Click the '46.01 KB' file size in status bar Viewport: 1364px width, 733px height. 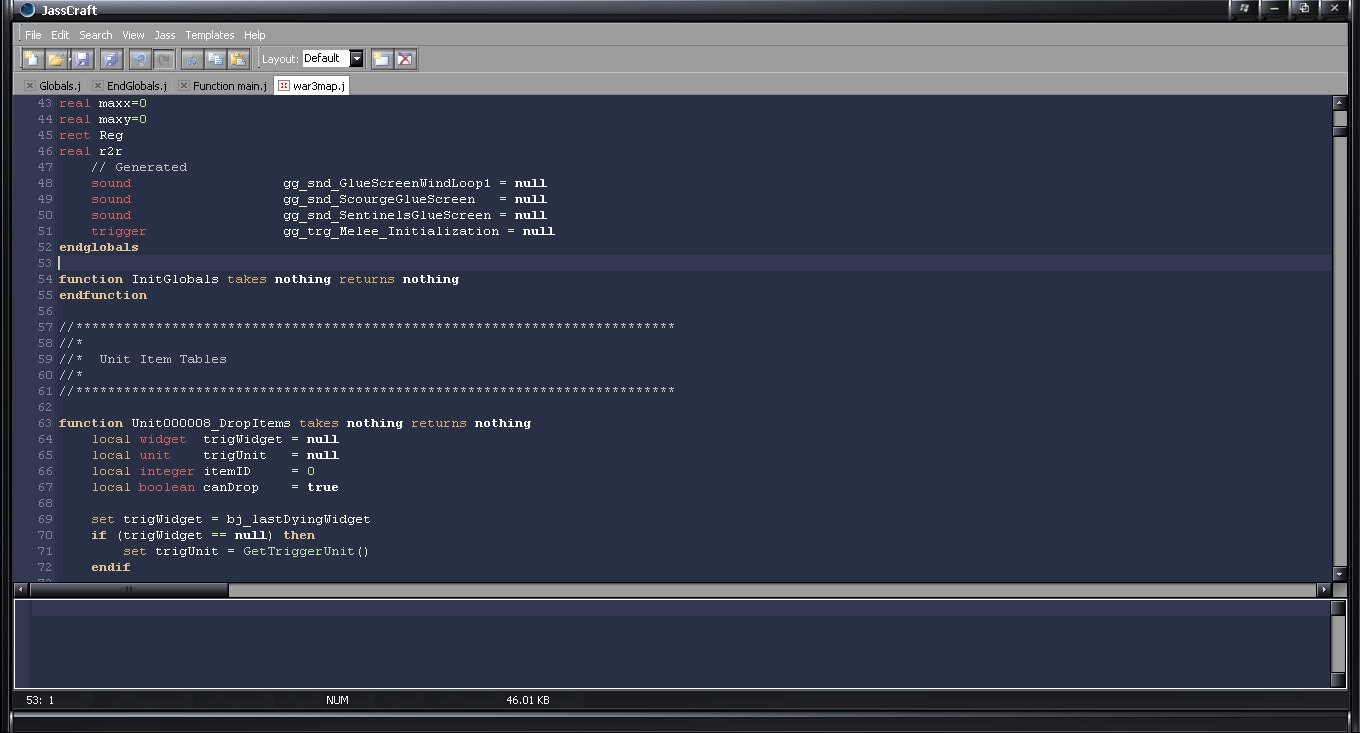point(528,700)
